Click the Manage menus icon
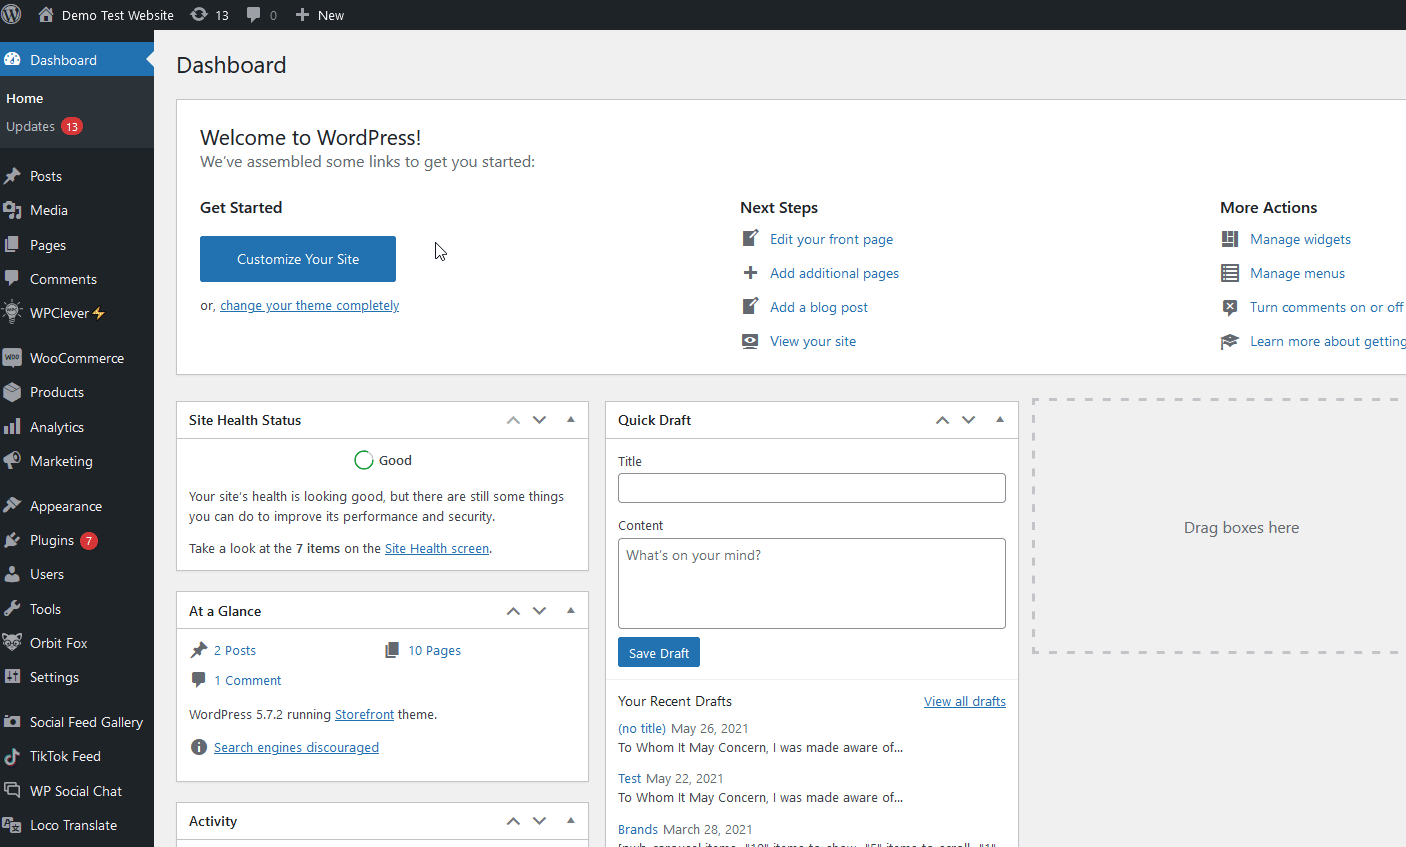Screen dimensions: 1406x847 1230,273
